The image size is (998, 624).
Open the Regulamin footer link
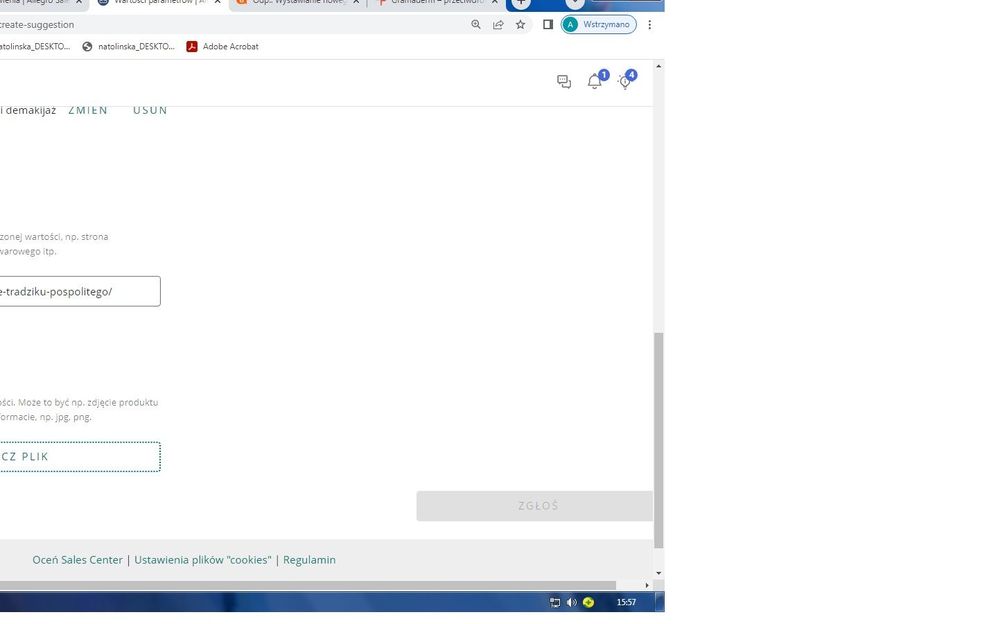tap(309, 560)
